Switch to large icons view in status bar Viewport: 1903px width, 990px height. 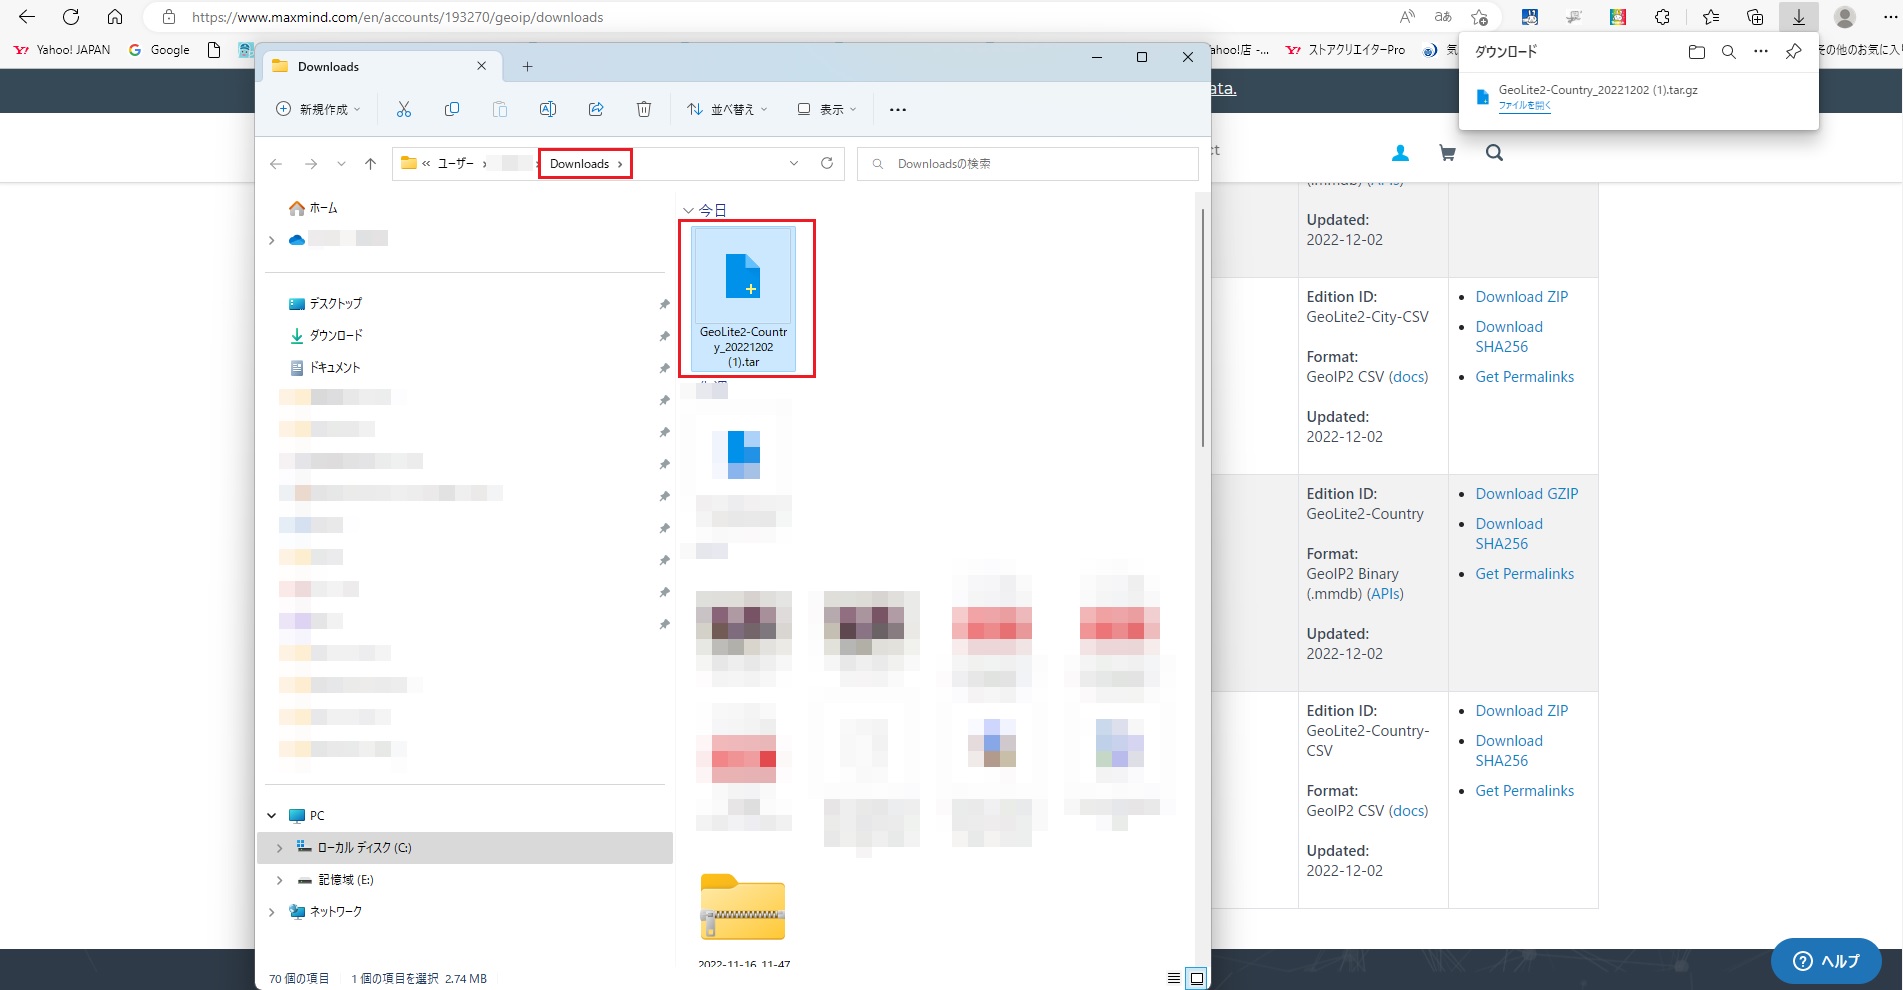(1196, 978)
